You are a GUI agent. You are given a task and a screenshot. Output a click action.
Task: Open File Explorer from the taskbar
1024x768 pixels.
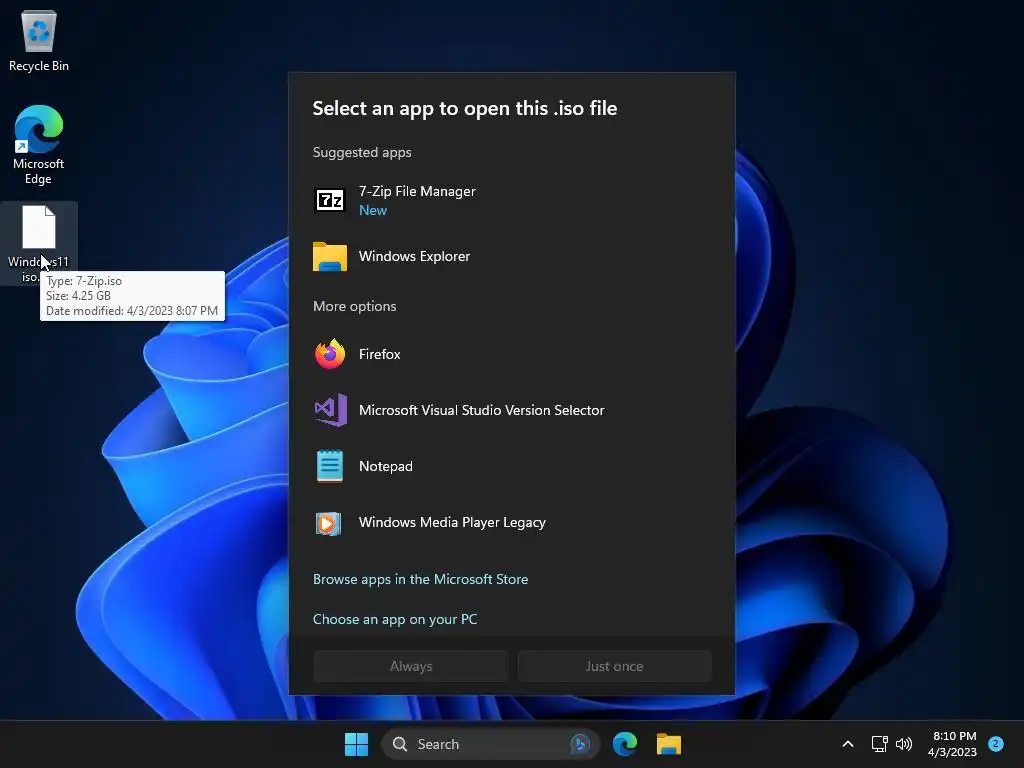pyautogui.click(x=669, y=744)
